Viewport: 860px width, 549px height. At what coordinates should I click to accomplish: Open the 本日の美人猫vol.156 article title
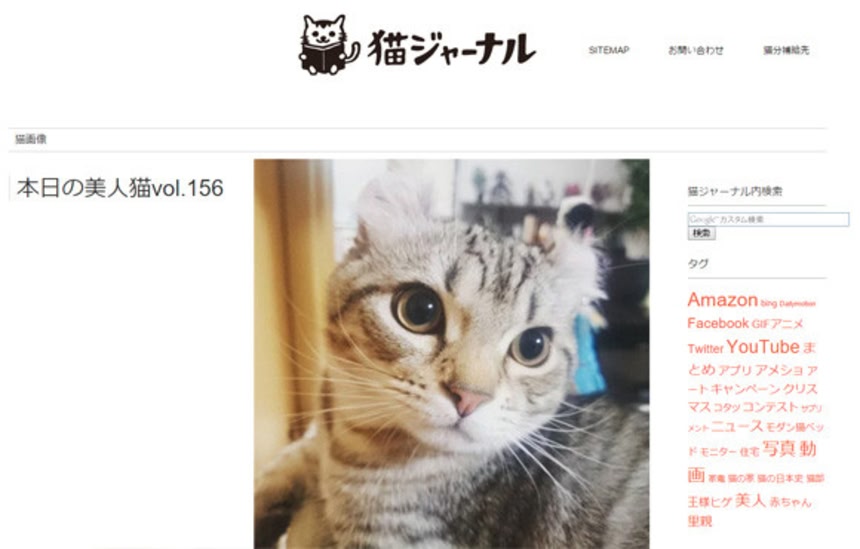click(120, 188)
